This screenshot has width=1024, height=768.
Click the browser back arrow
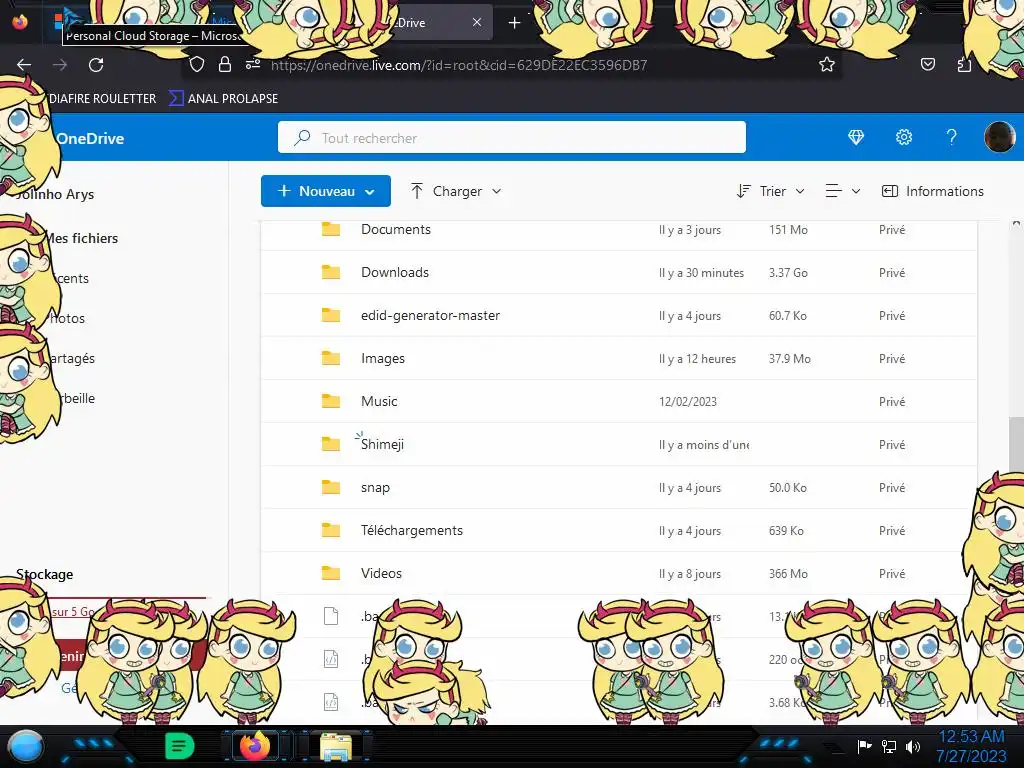24,65
